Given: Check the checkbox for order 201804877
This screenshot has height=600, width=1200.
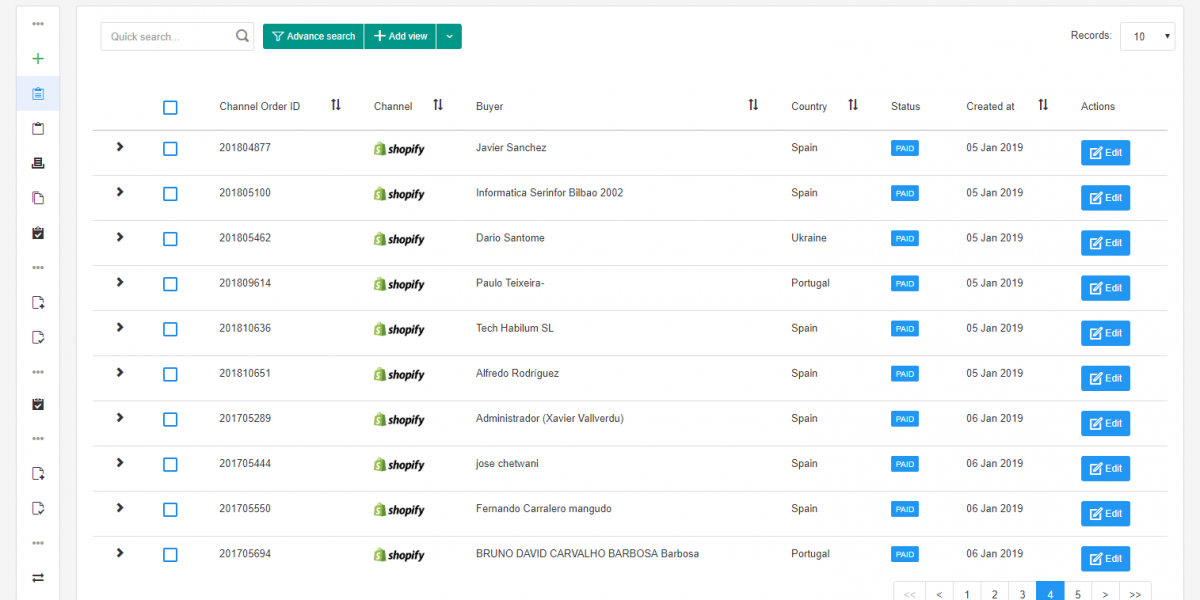Looking at the screenshot, I should 170,147.
